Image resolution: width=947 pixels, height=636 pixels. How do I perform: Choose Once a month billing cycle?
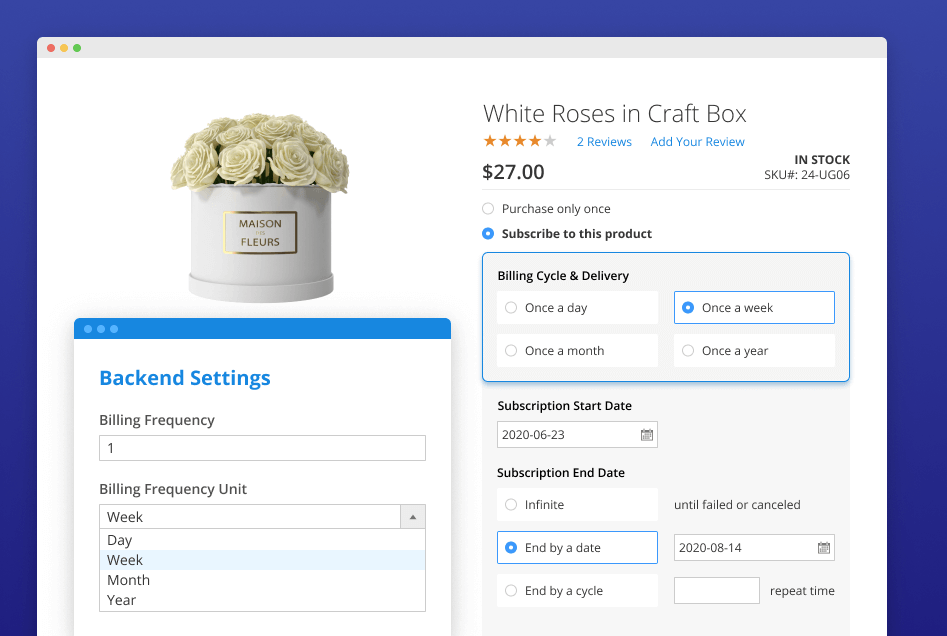pyautogui.click(x=512, y=351)
